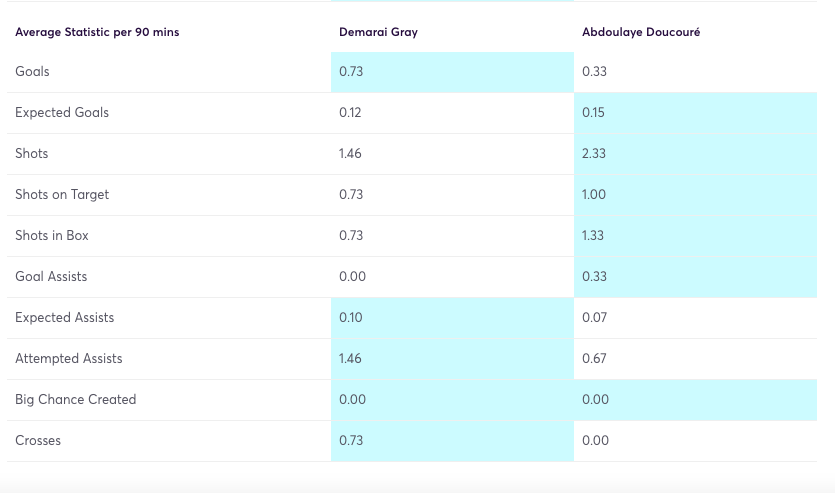Select the Big Chance Created row label

click(x=76, y=399)
